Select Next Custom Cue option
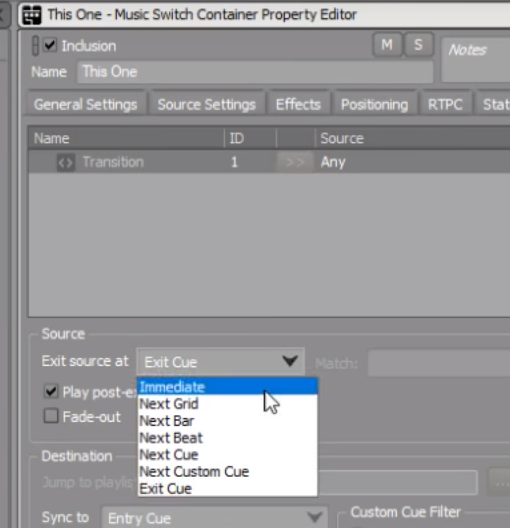 (228, 471)
